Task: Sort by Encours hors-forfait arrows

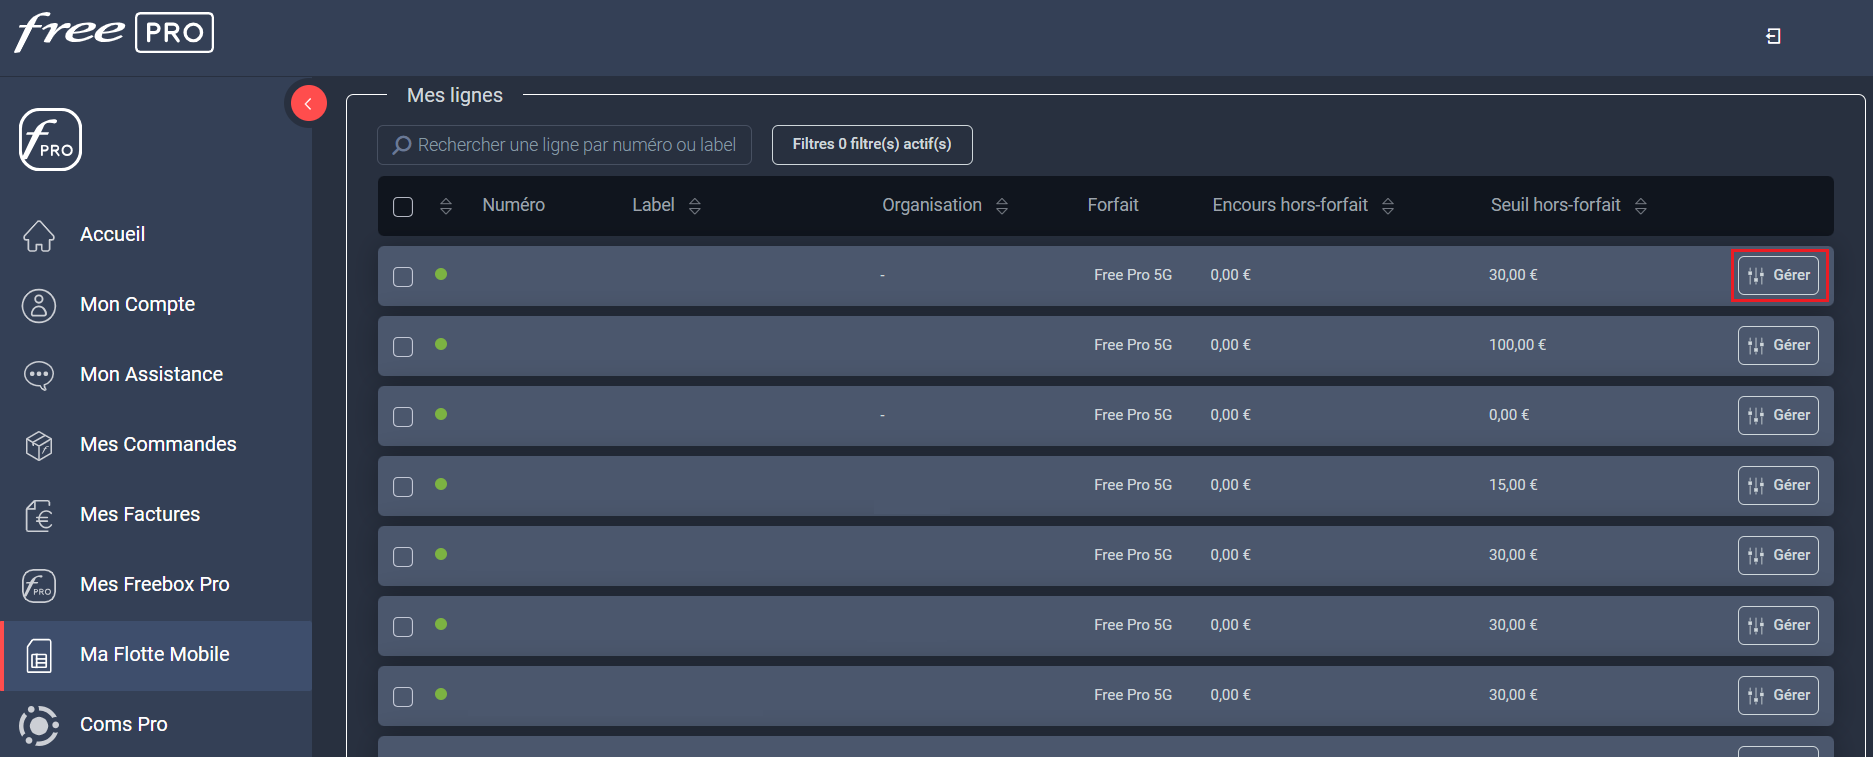Action: click(1388, 206)
